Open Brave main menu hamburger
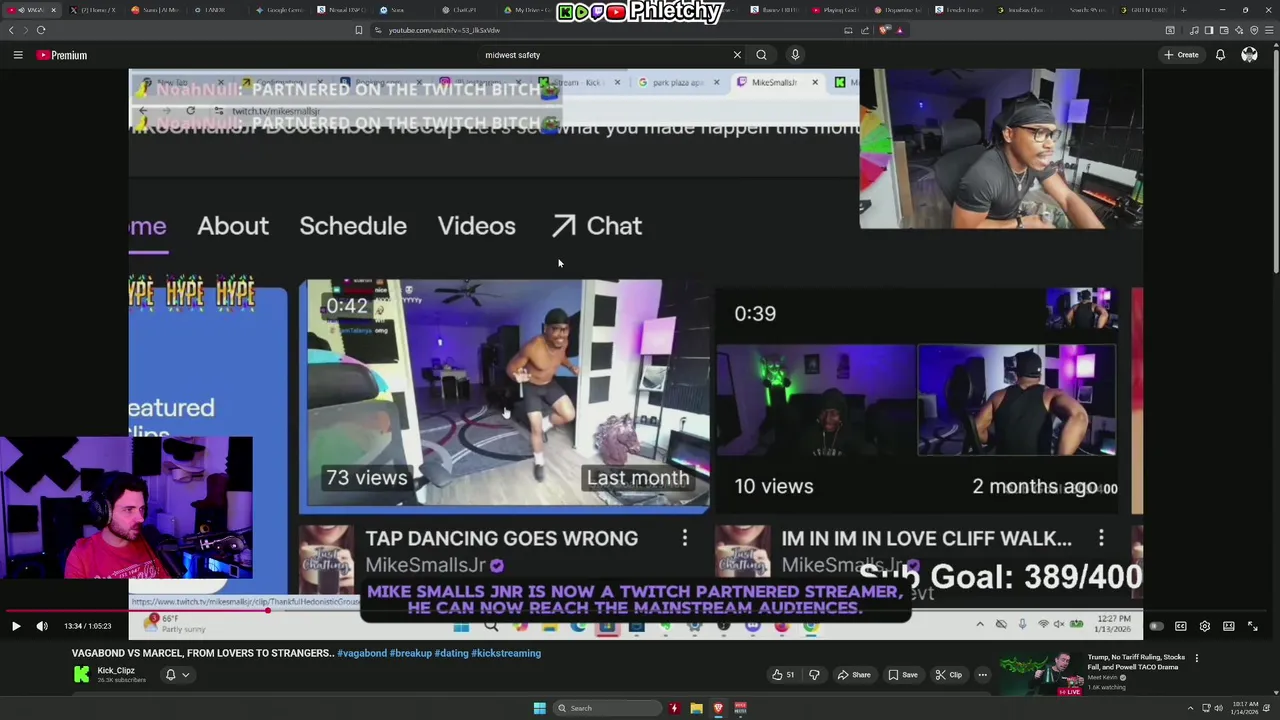This screenshot has height=720, width=1280. 1270,30
